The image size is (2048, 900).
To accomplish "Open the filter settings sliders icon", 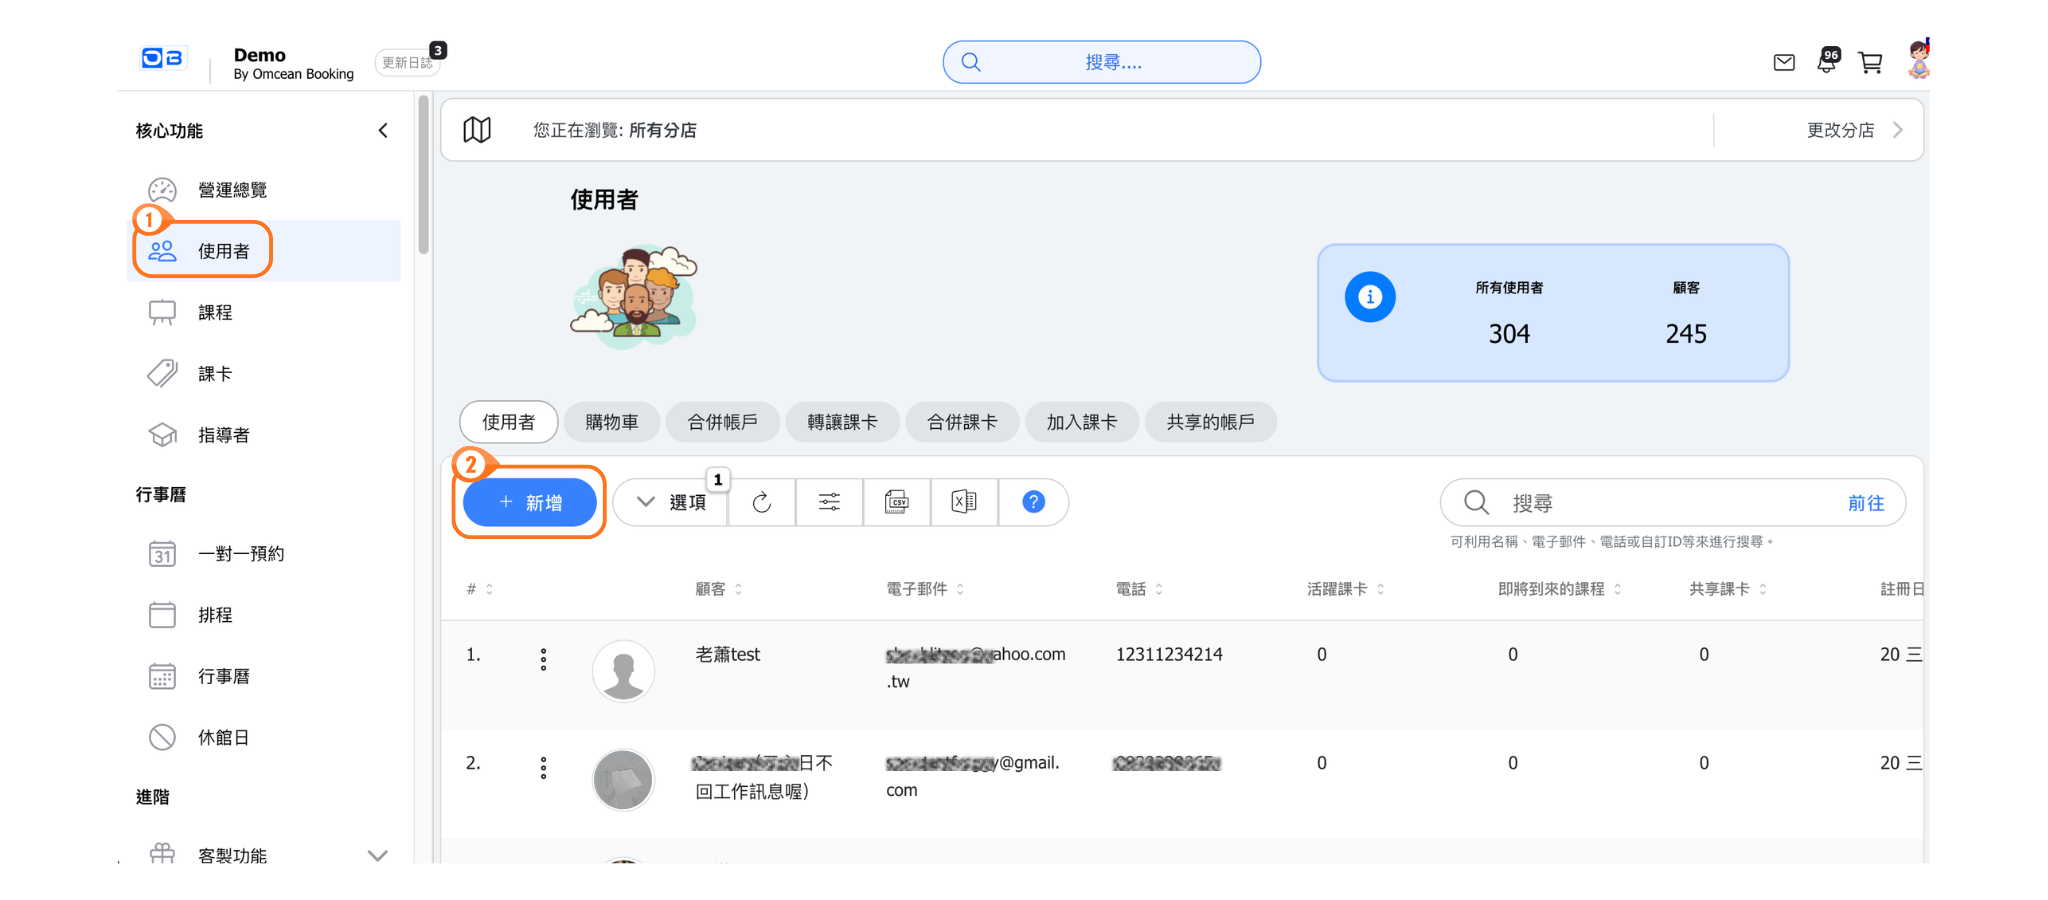I will pos(829,502).
